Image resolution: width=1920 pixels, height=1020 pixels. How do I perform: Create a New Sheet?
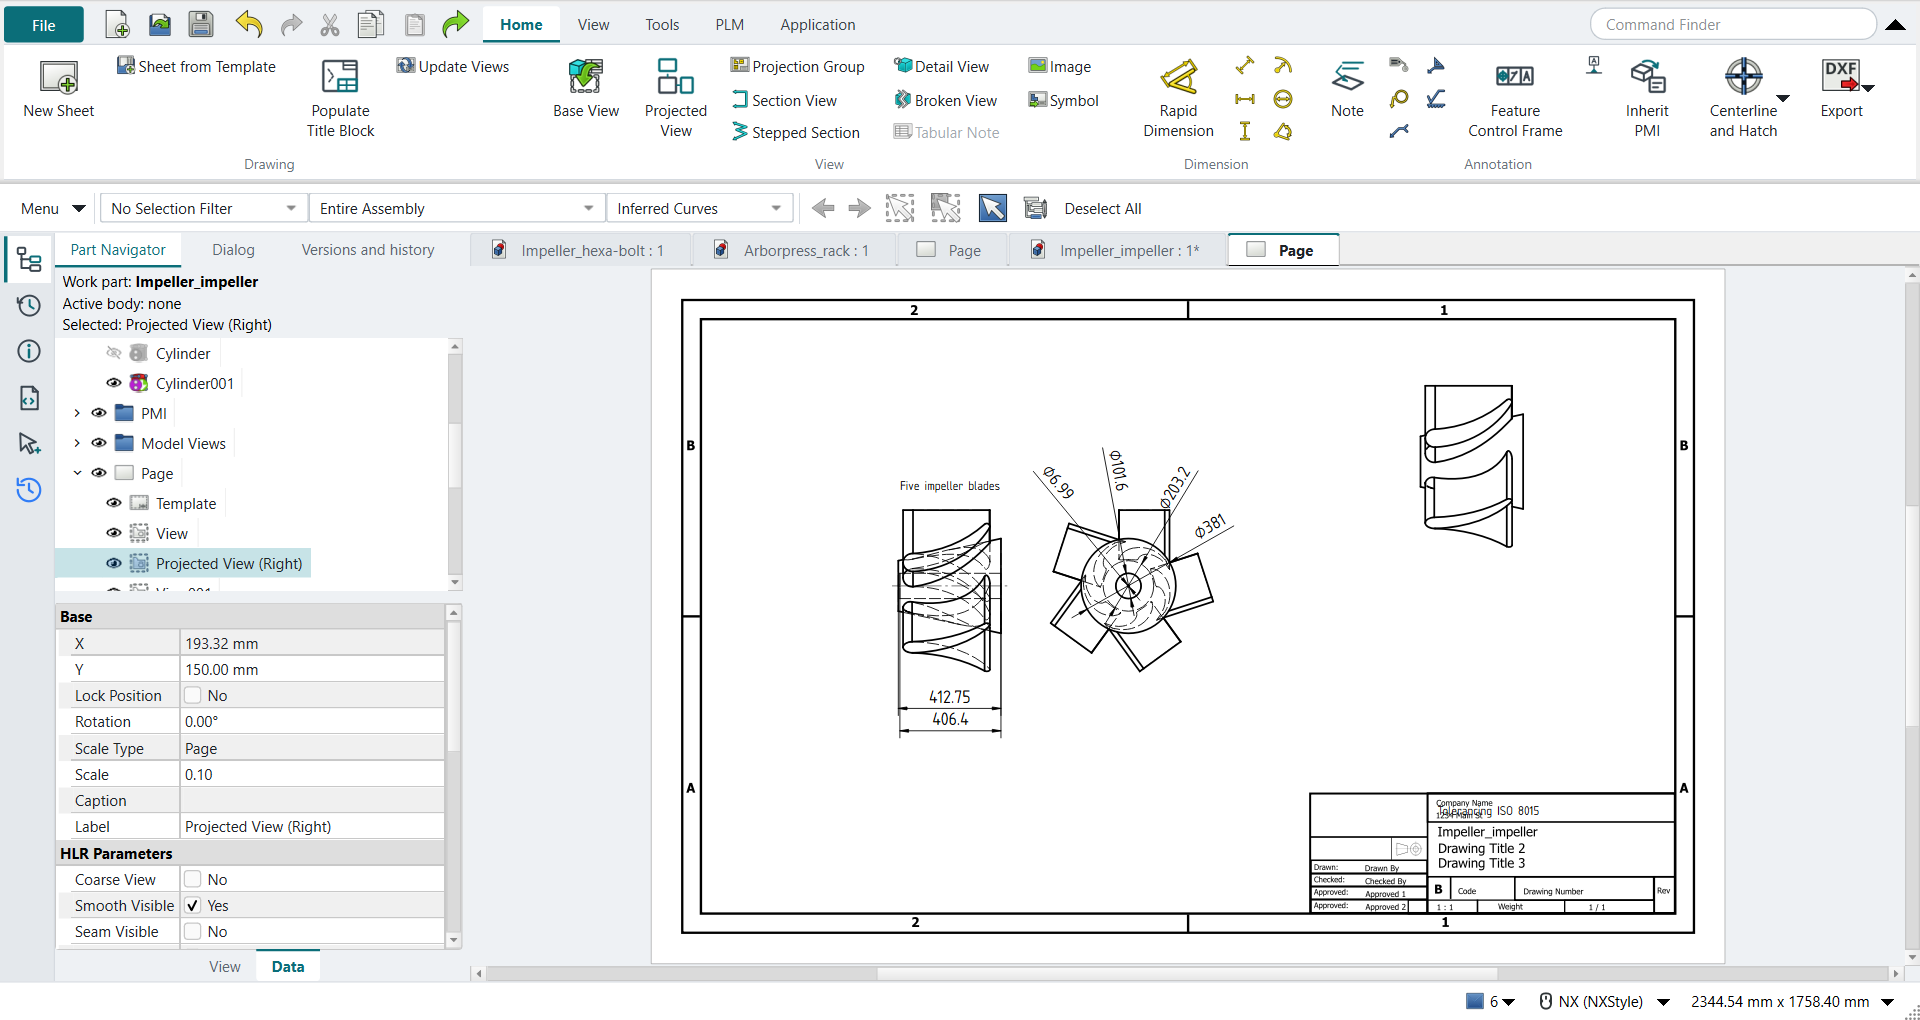click(x=59, y=89)
